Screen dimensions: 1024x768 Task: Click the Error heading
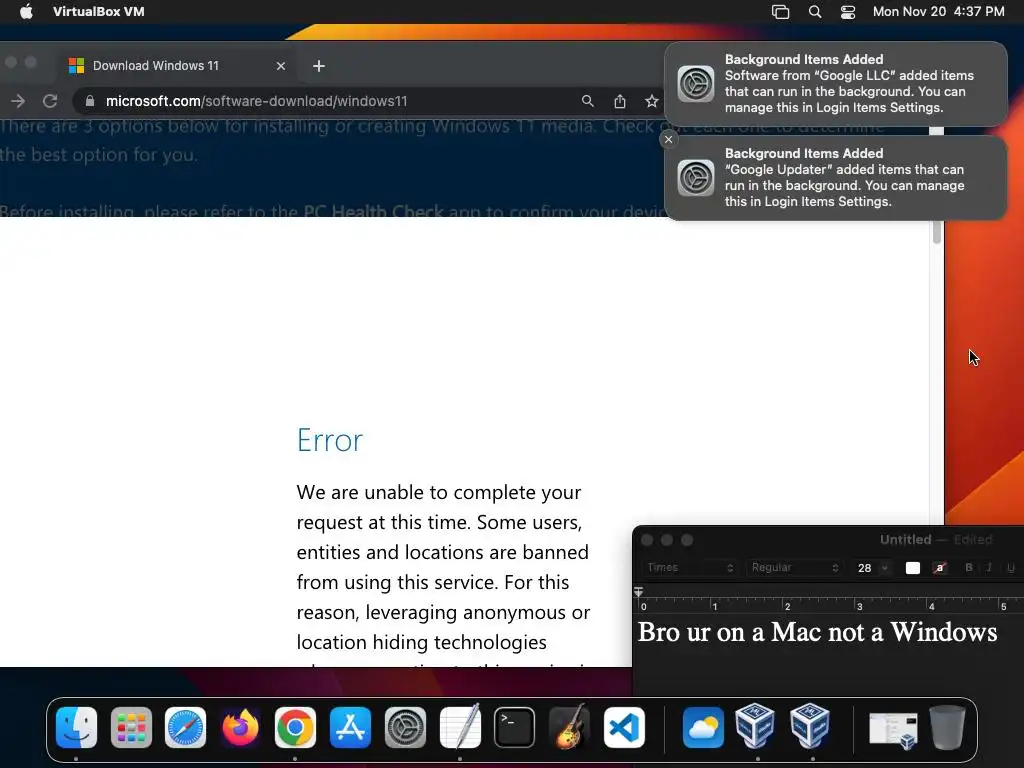point(329,440)
